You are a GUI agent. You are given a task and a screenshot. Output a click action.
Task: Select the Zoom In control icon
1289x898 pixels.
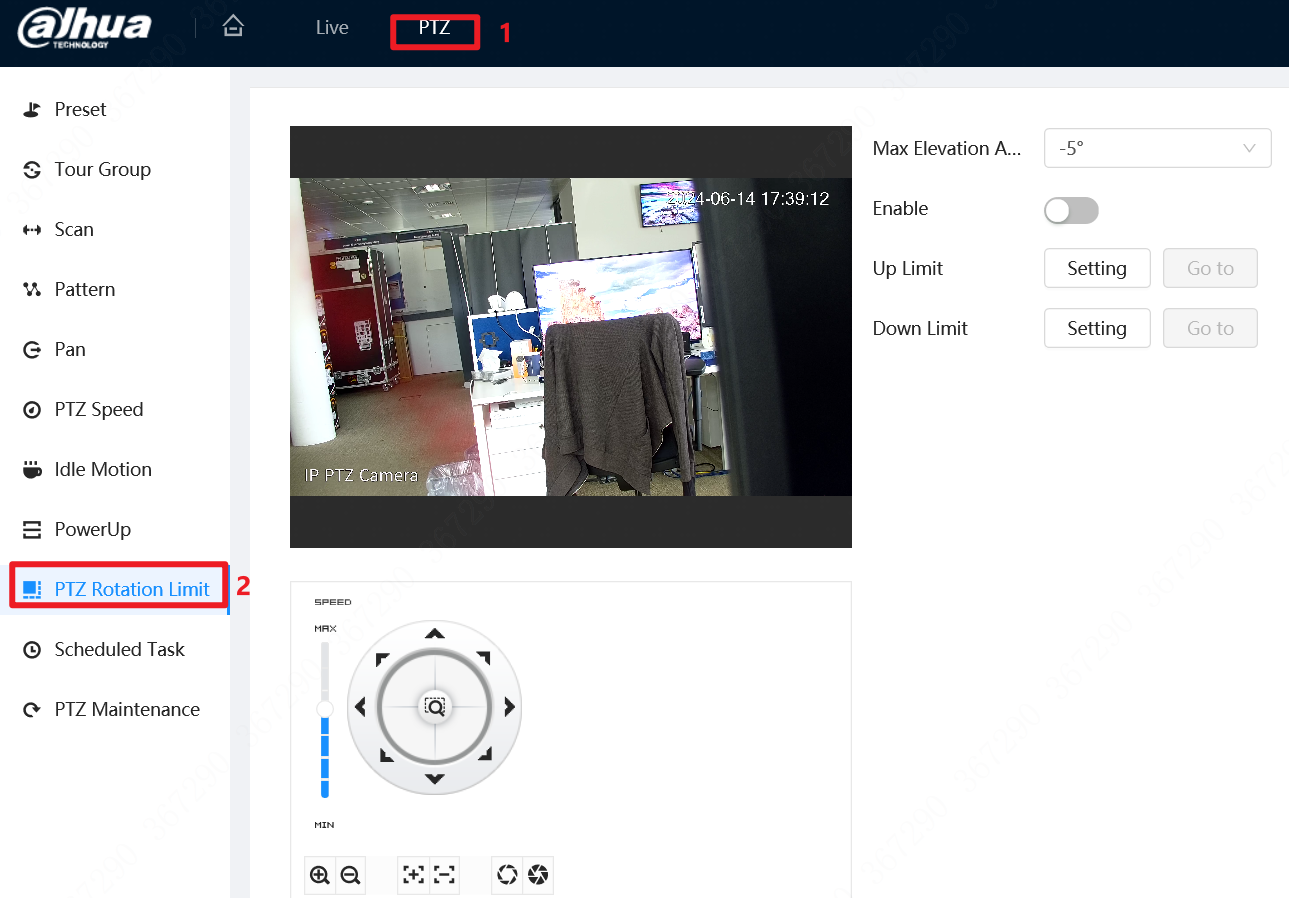pos(320,875)
